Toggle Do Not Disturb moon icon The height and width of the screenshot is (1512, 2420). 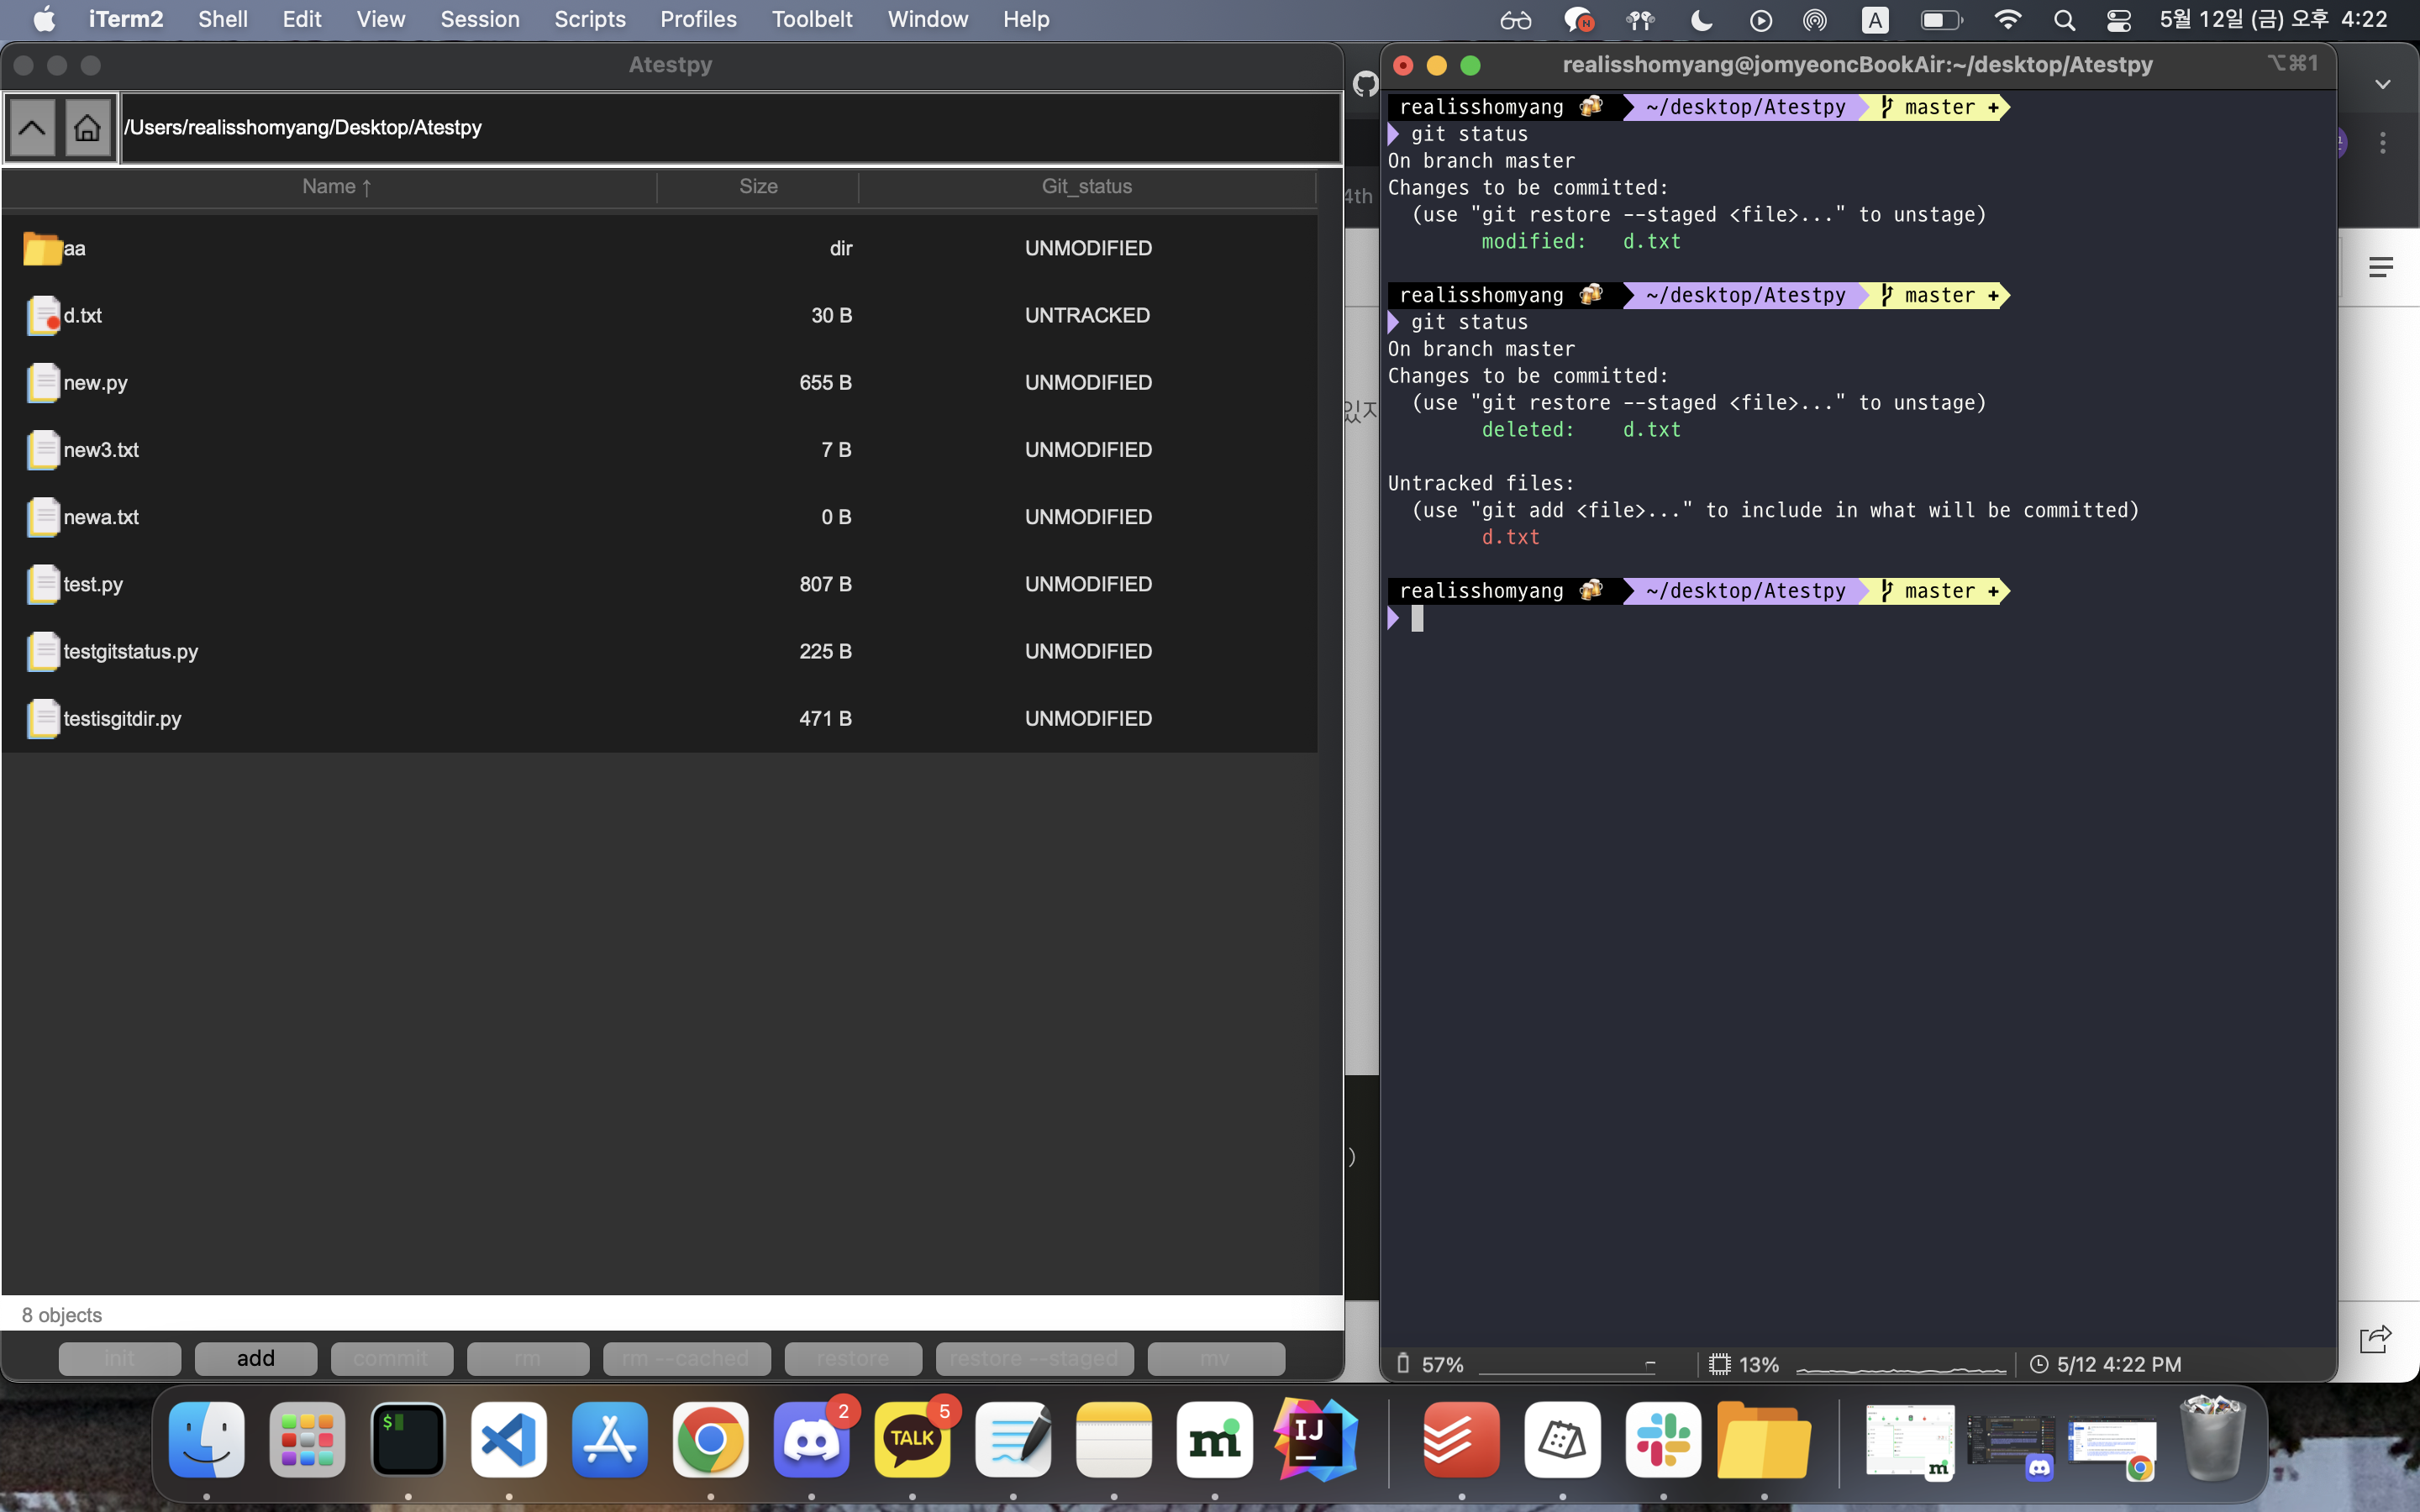tap(1701, 20)
